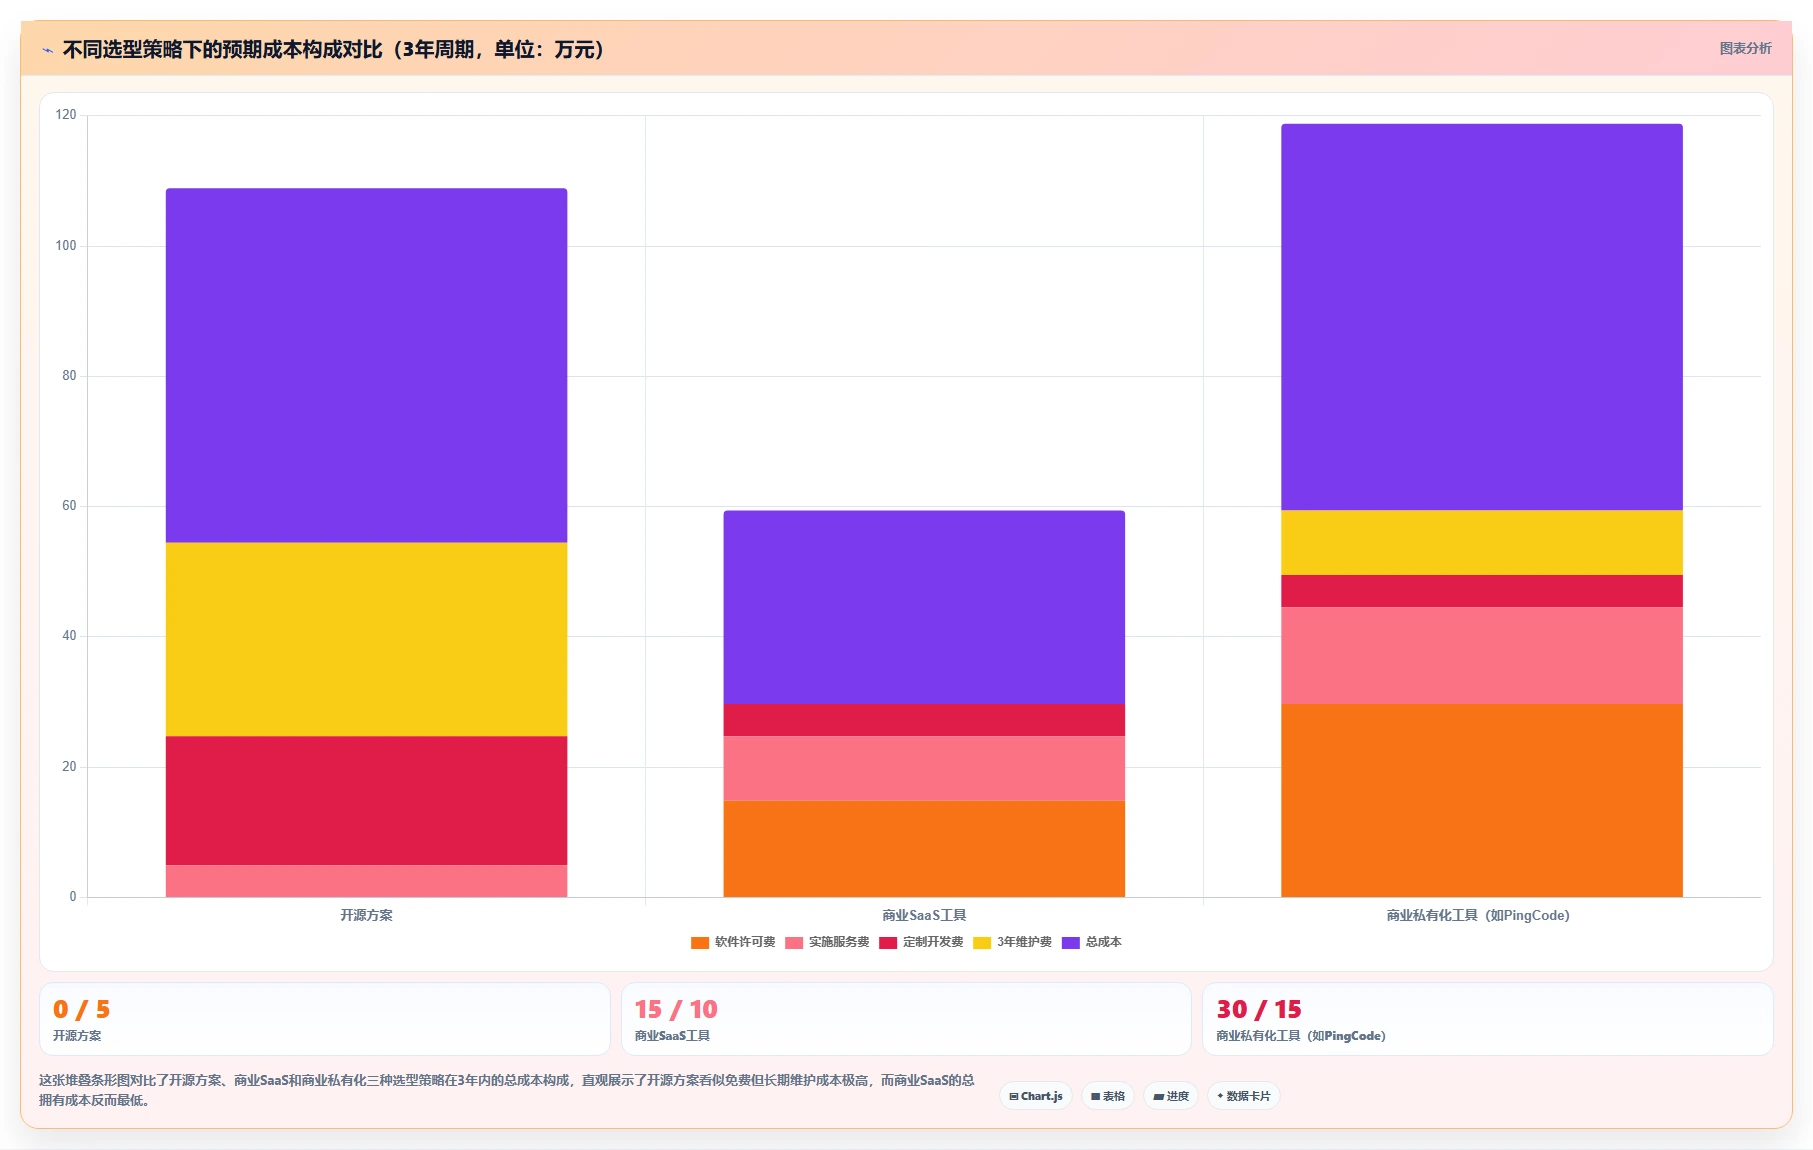
Task: Open the 30 / 15 商业私有化工具 data card
Action: [1488, 1019]
